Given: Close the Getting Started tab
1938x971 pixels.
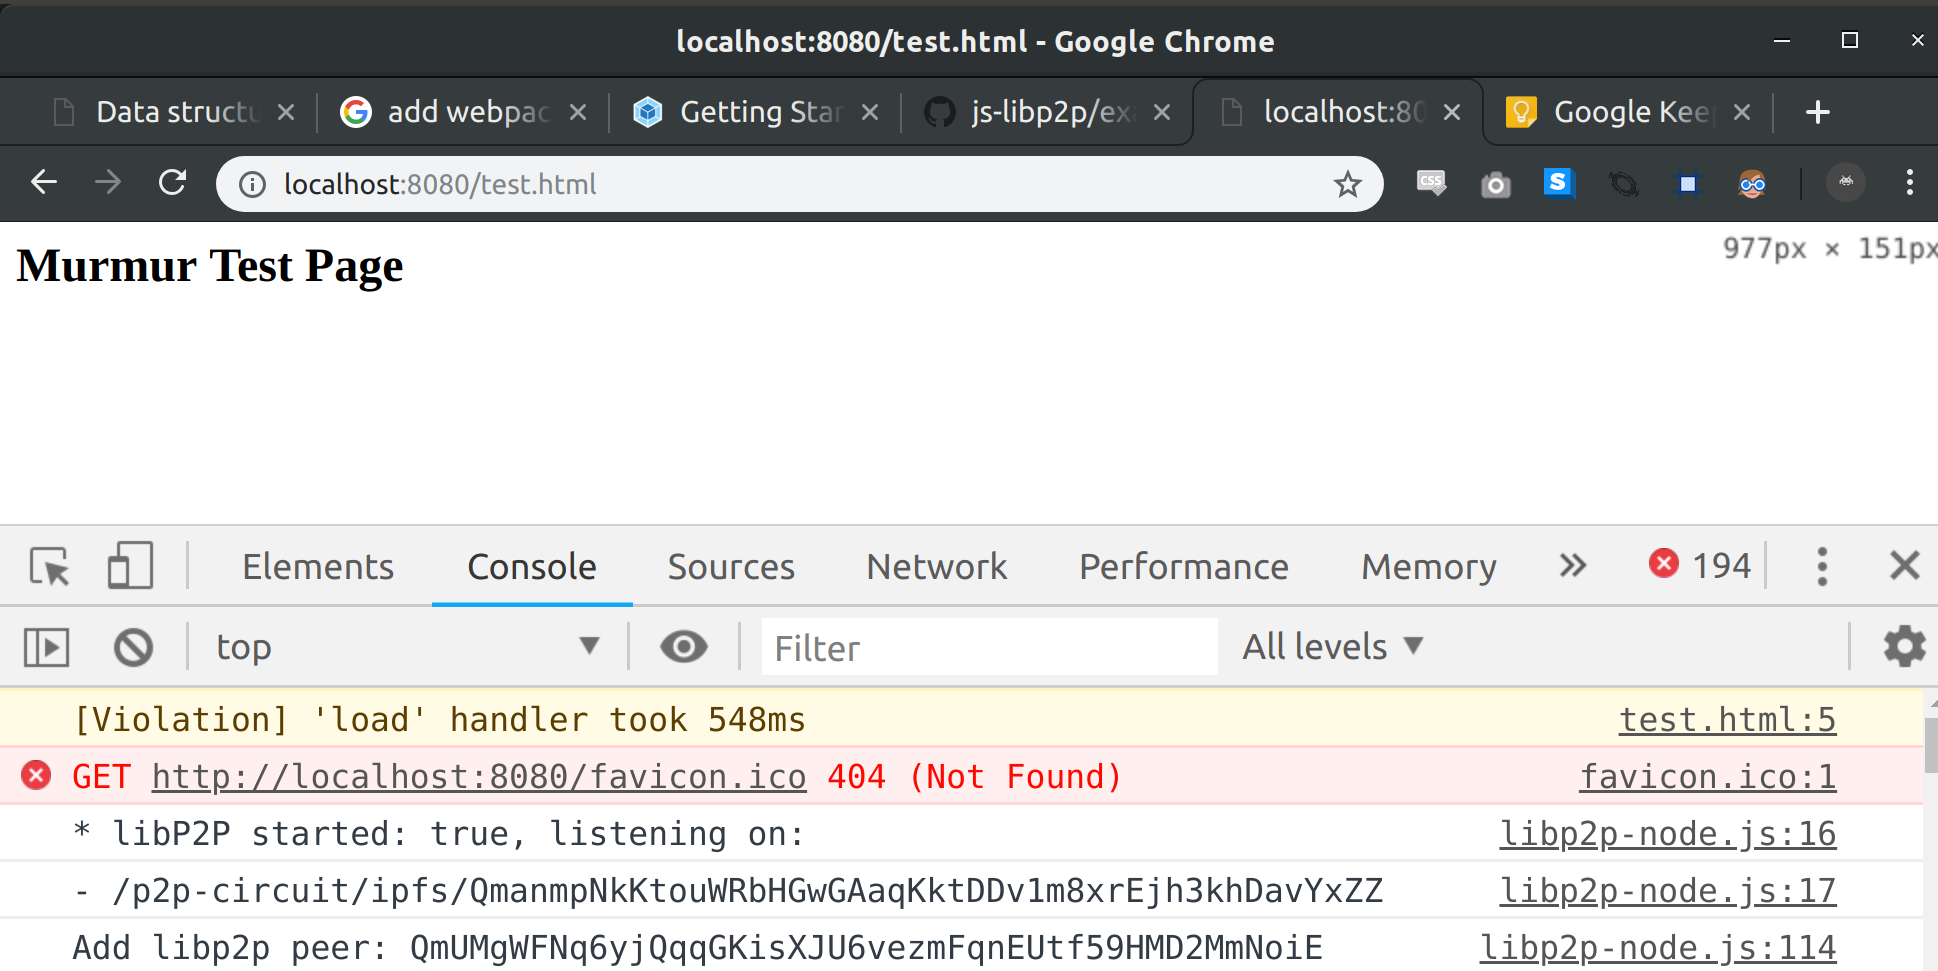Looking at the screenshot, I should [870, 112].
